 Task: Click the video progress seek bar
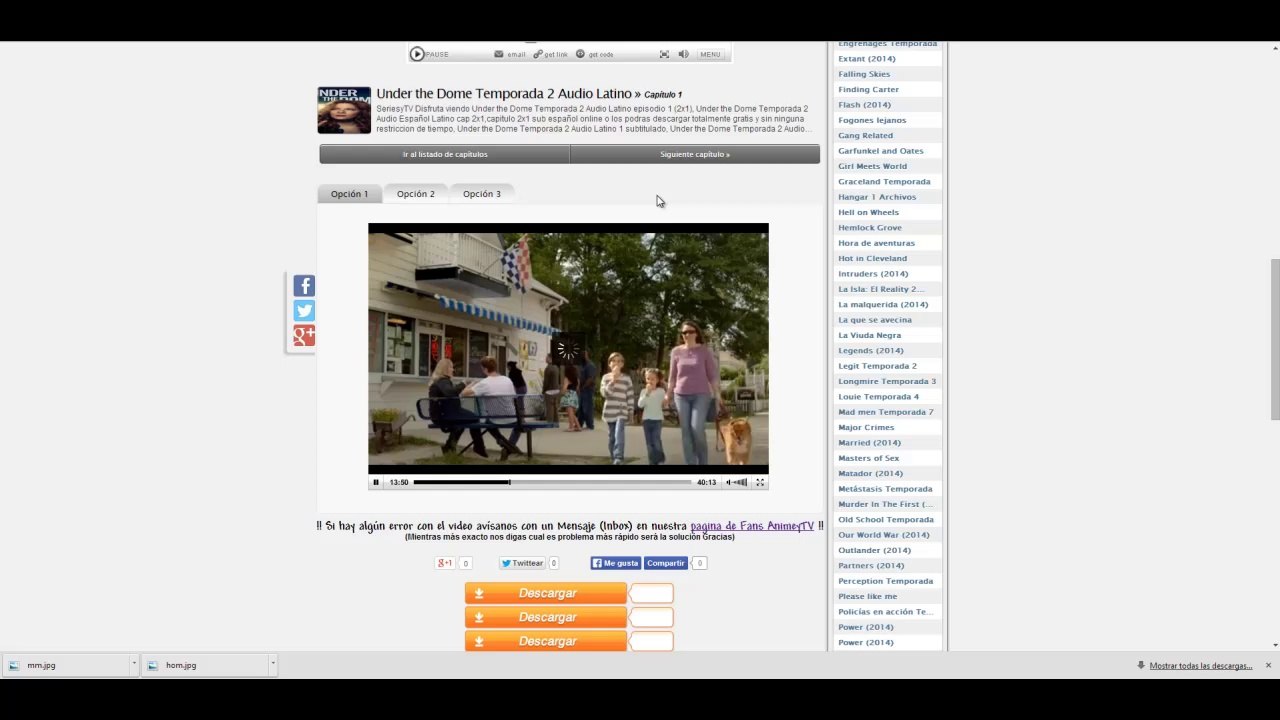[552, 482]
